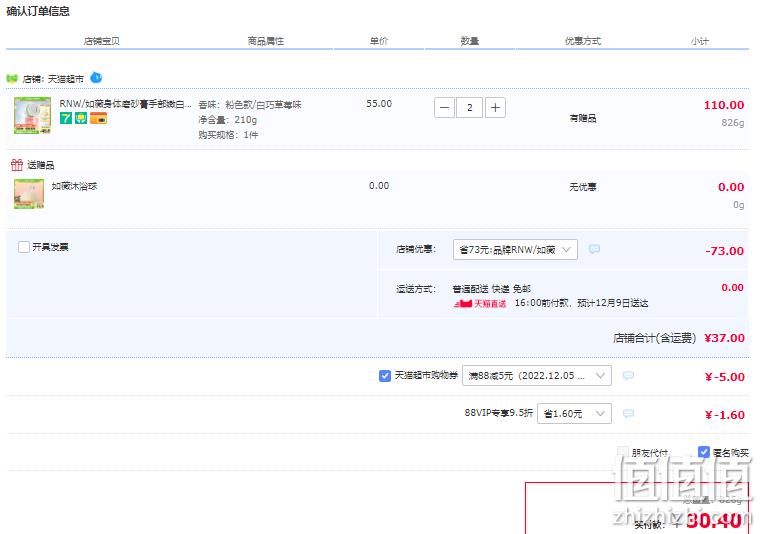Image resolution: width=762 pixels, height=534 pixels.
Task: Open the 如薇沐浴球 gift name link
Action: pyautogui.click(x=74, y=186)
